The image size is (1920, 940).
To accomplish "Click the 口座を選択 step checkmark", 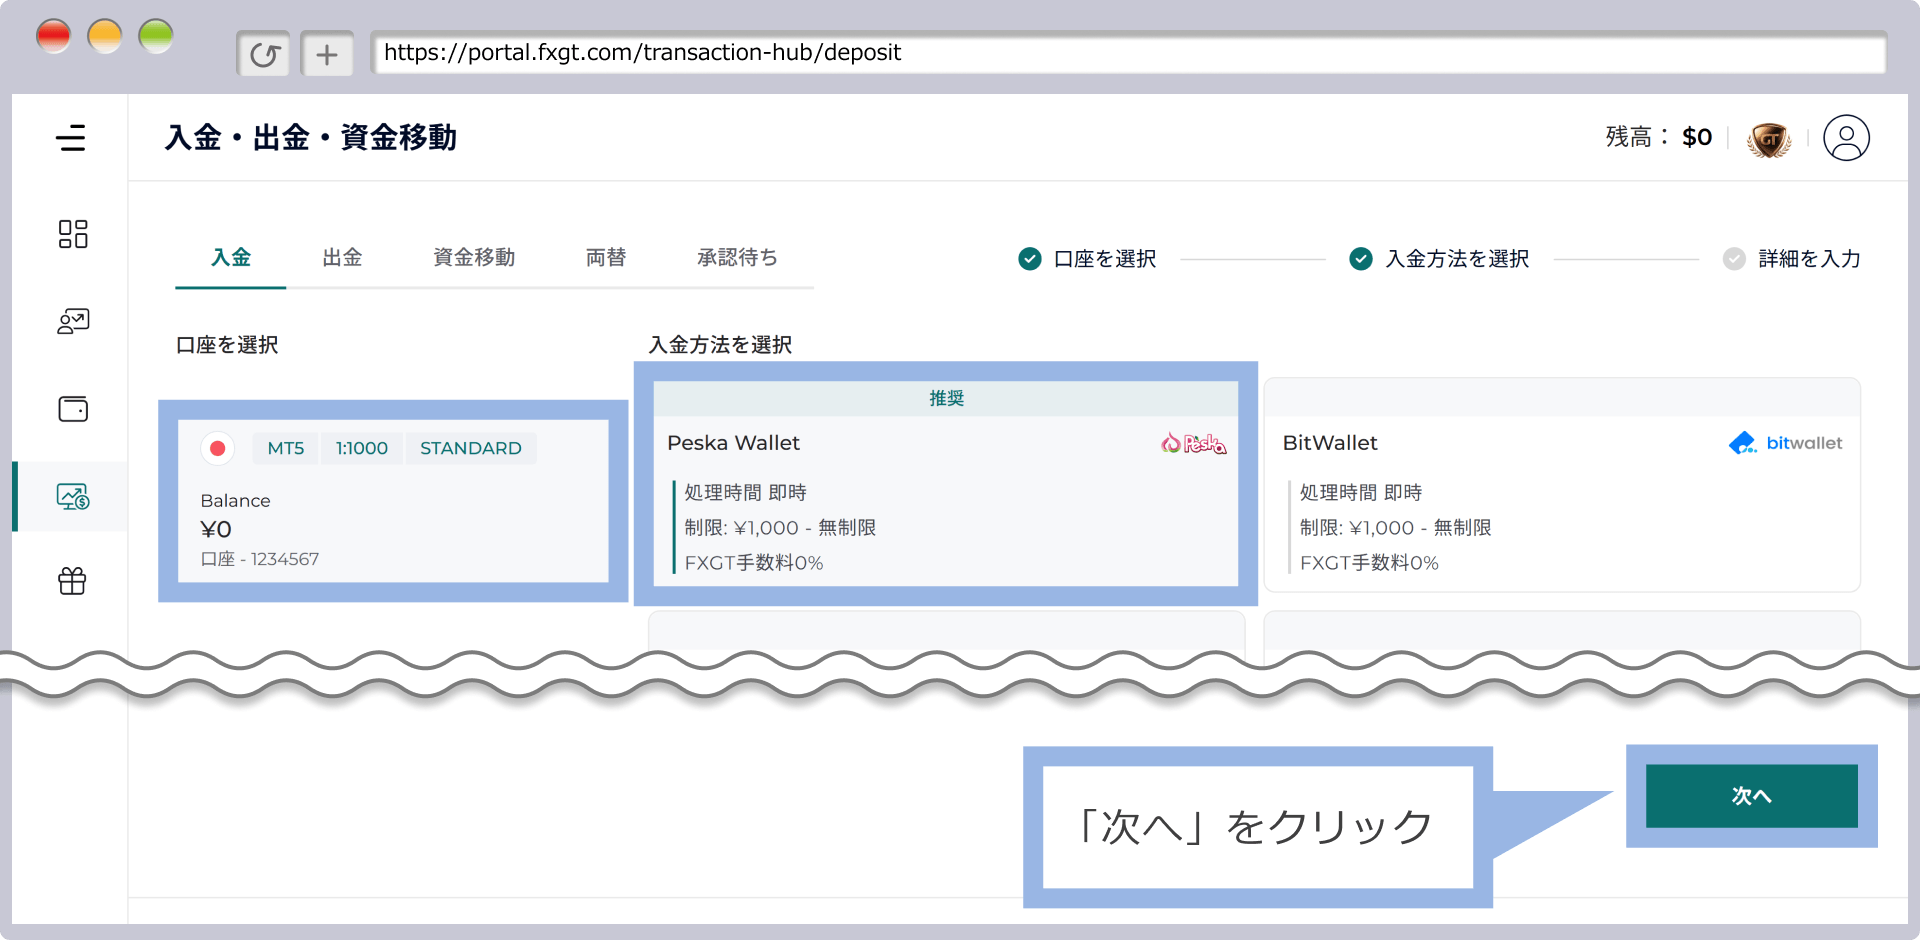I will [x=1030, y=259].
